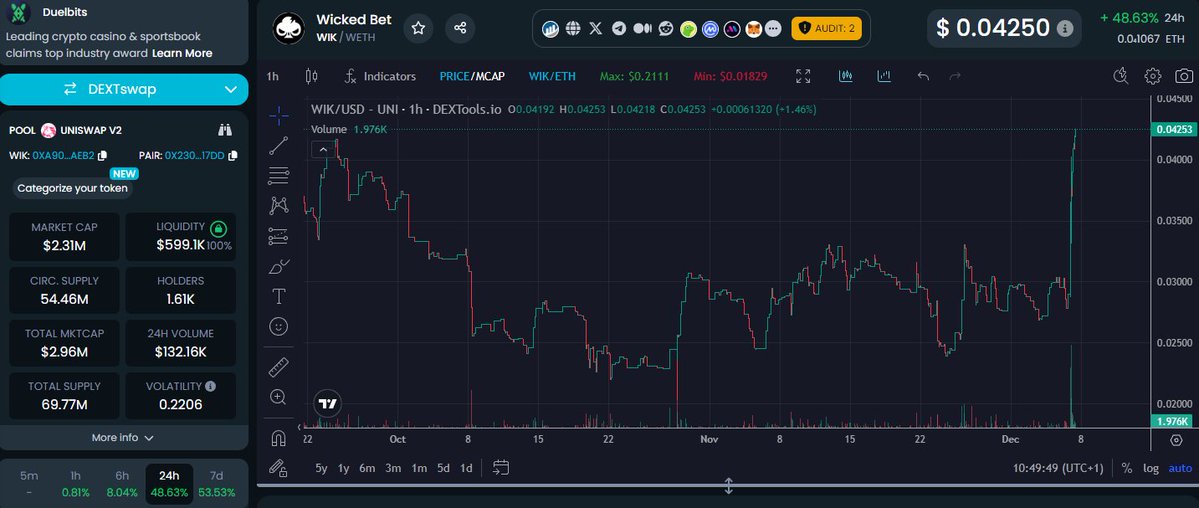Image resolution: width=1199 pixels, height=508 pixels.
Task: Open the candlestick chart style selector
Action: point(310,77)
